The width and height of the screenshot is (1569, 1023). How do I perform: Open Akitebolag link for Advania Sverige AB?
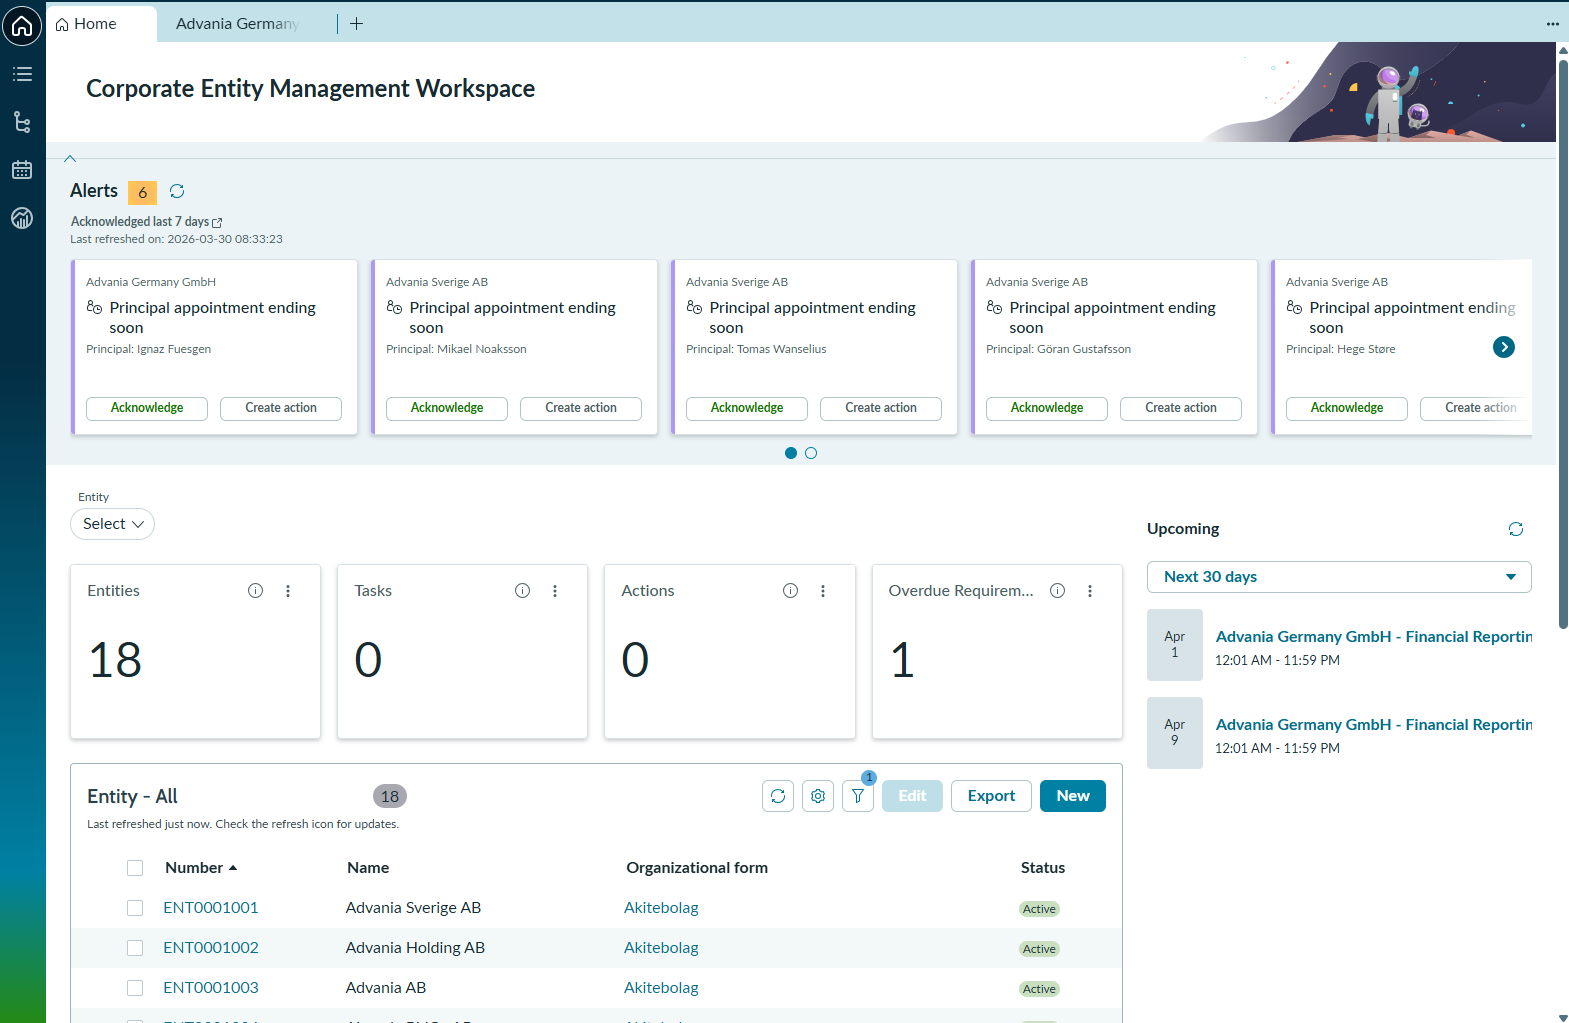(x=661, y=908)
